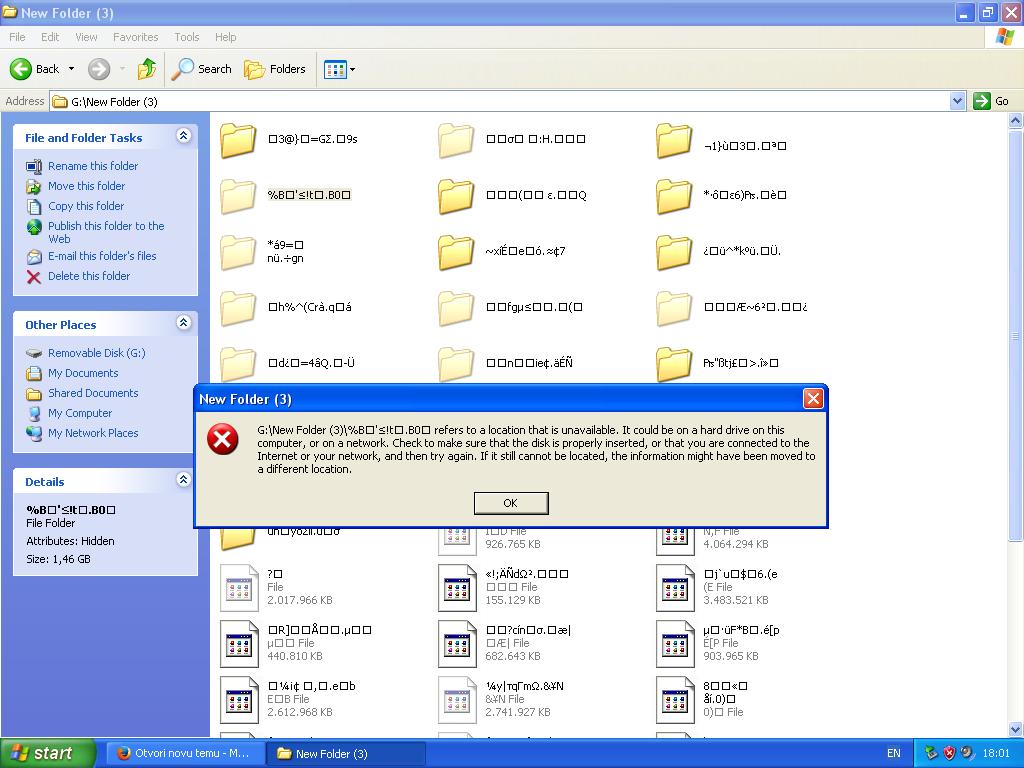Click Copy this folder

86,206
